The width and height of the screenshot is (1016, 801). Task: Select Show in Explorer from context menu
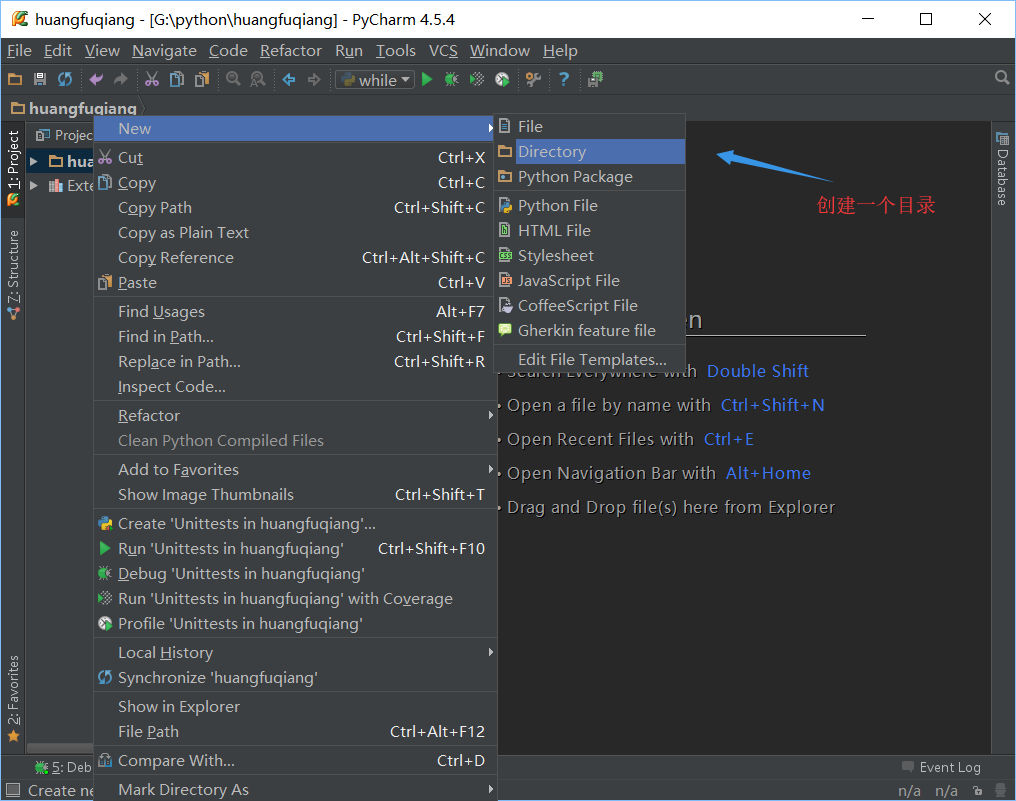pos(179,707)
